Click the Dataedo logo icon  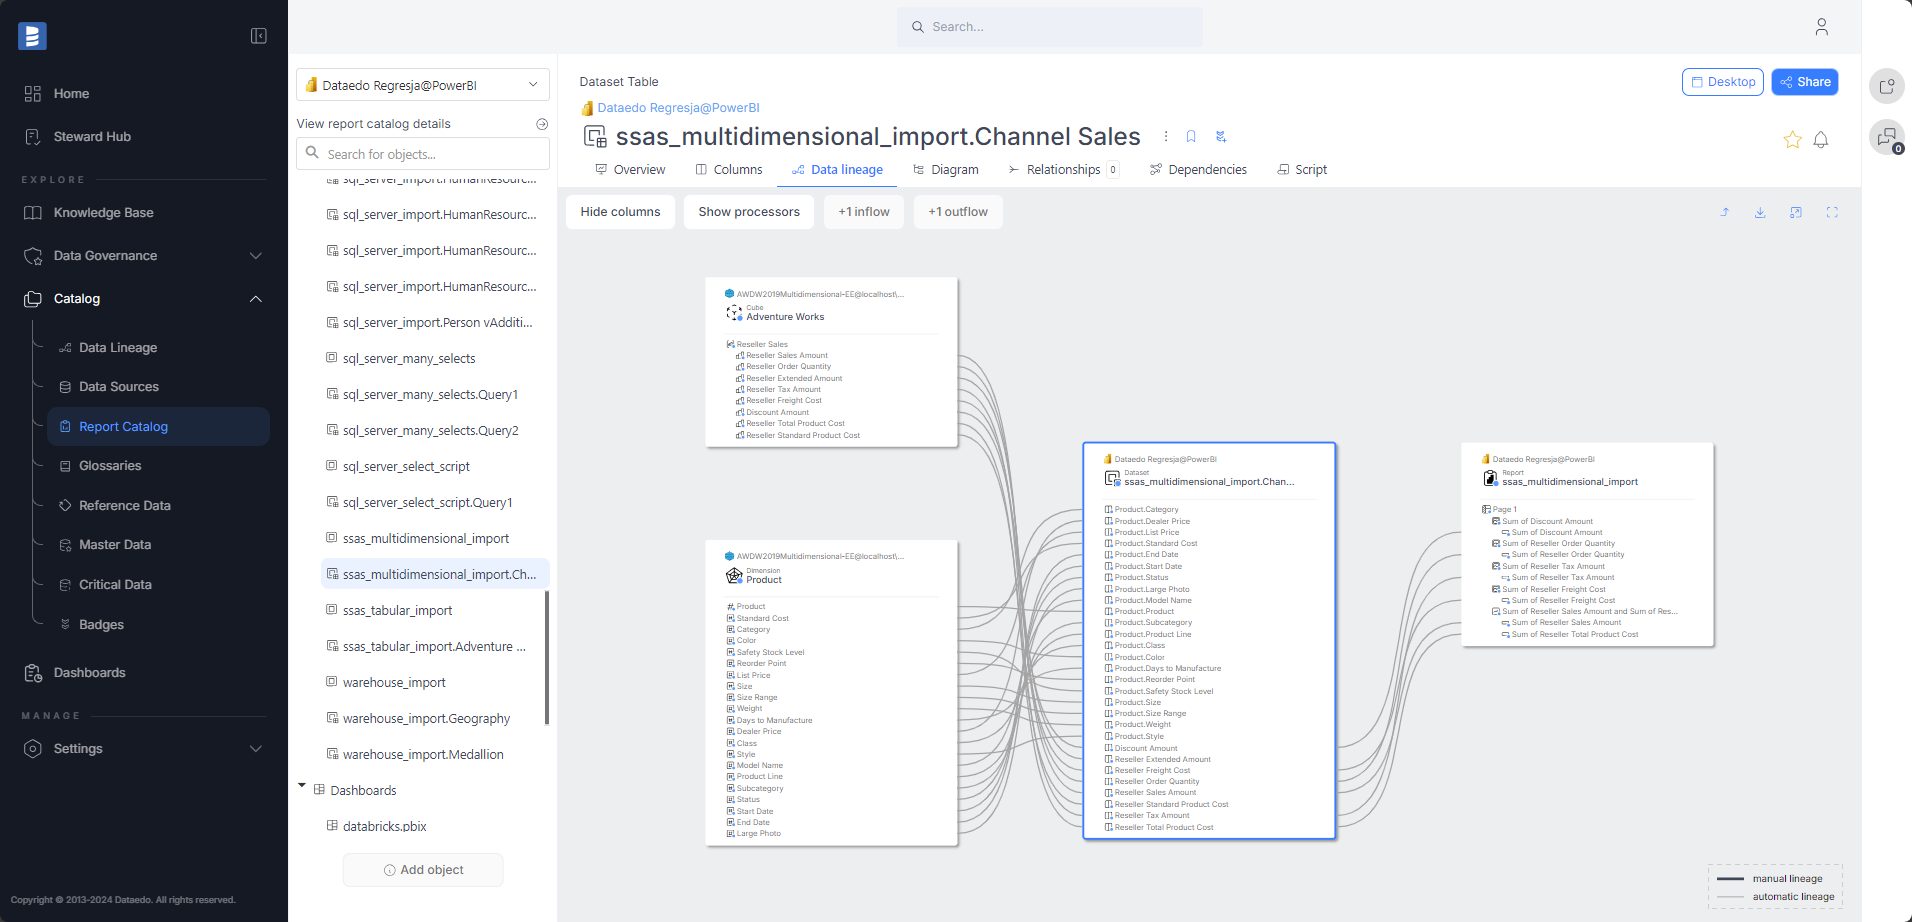point(32,36)
